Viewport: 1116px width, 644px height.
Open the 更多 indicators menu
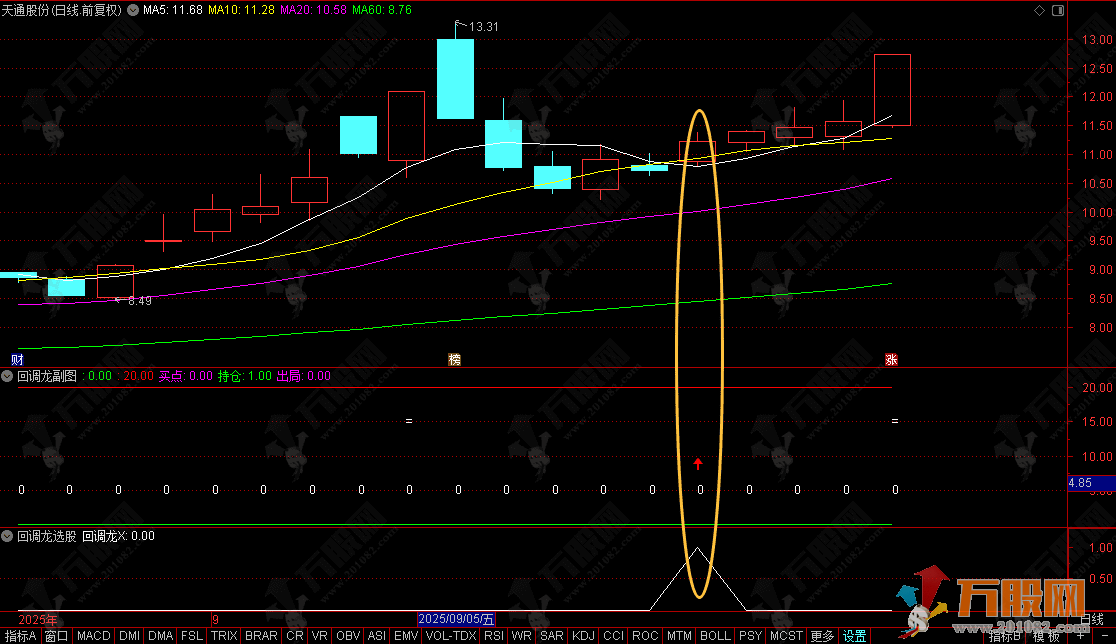822,635
